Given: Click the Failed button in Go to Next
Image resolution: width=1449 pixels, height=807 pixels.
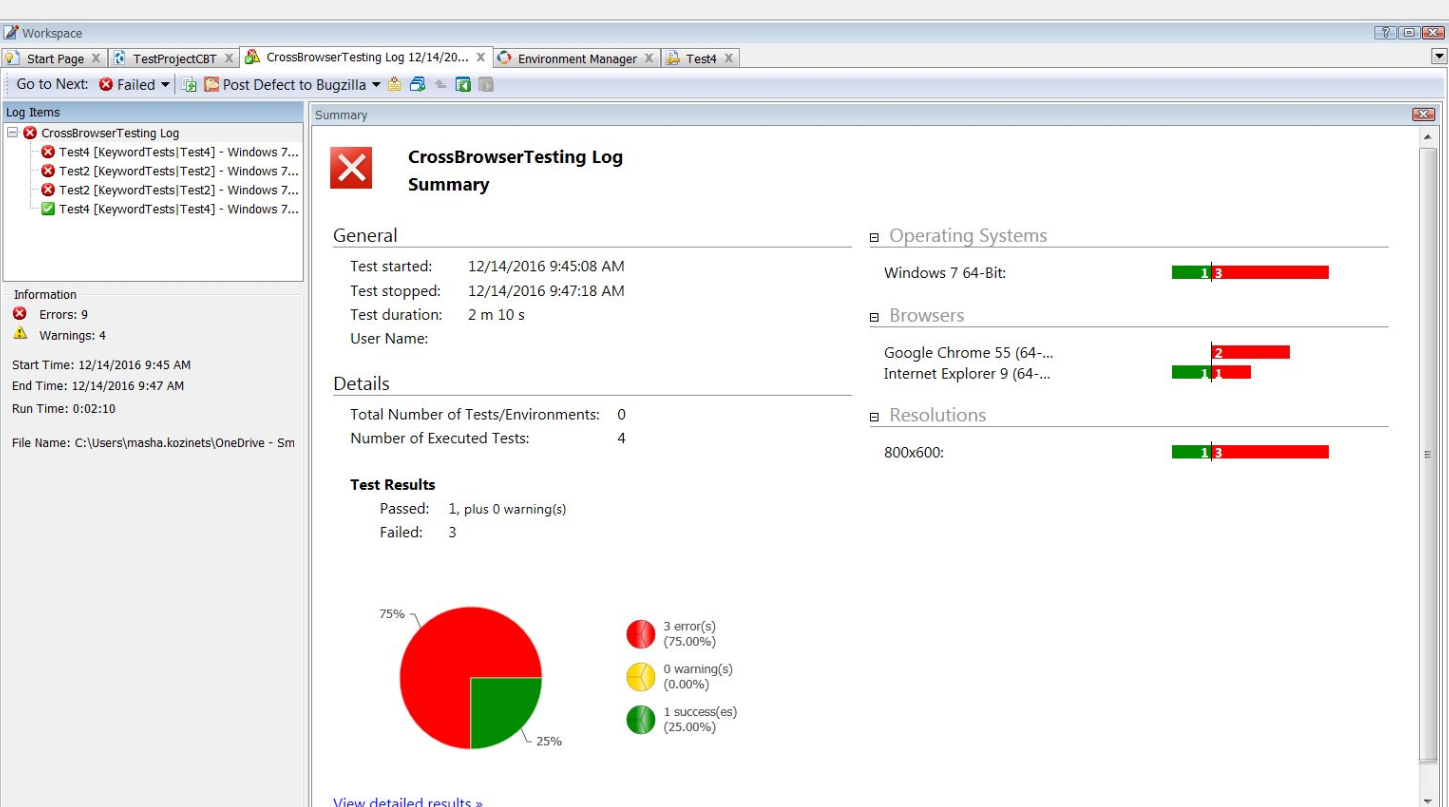Looking at the screenshot, I should [127, 85].
